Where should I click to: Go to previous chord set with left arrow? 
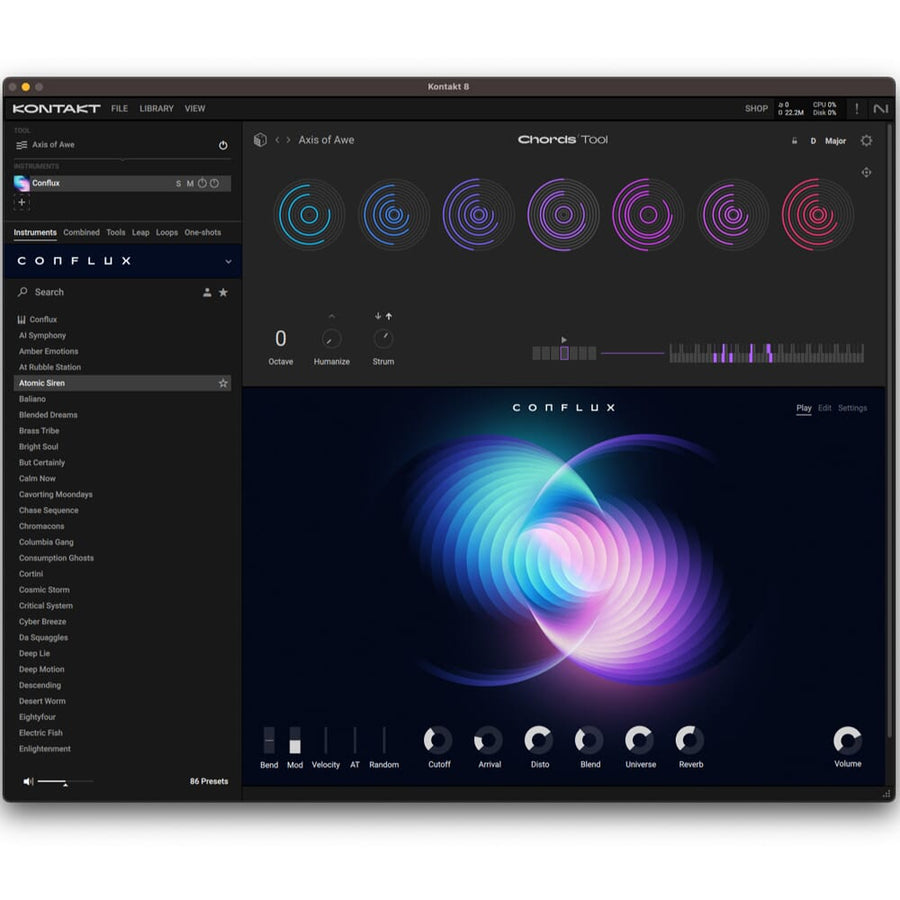click(x=277, y=140)
